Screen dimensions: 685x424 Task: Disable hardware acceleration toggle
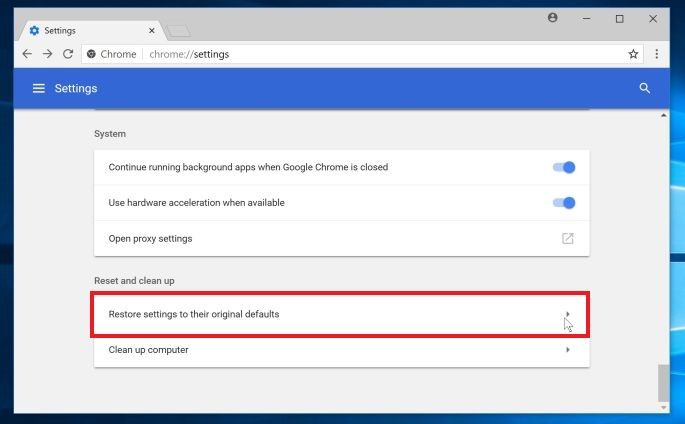[x=564, y=203]
